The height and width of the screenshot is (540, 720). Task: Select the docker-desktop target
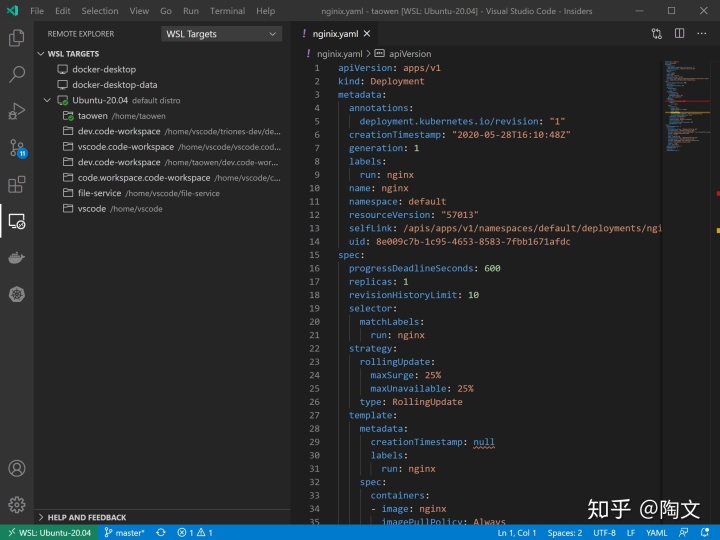(162, 69)
